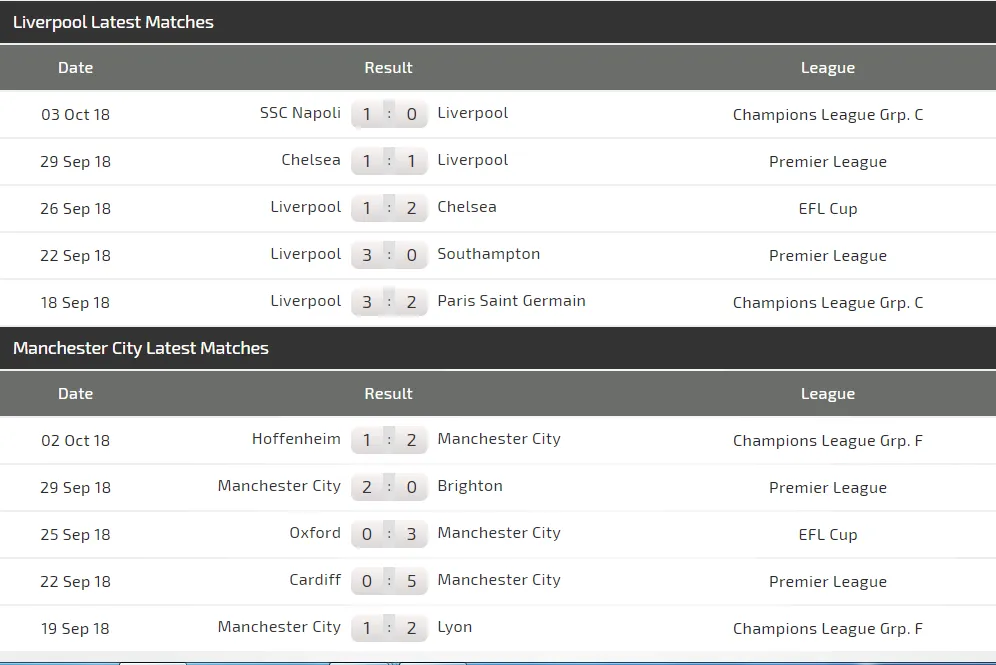Open the Hoffenheim team page
Image resolution: width=996 pixels, height=665 pixels.
click(296, 439)
